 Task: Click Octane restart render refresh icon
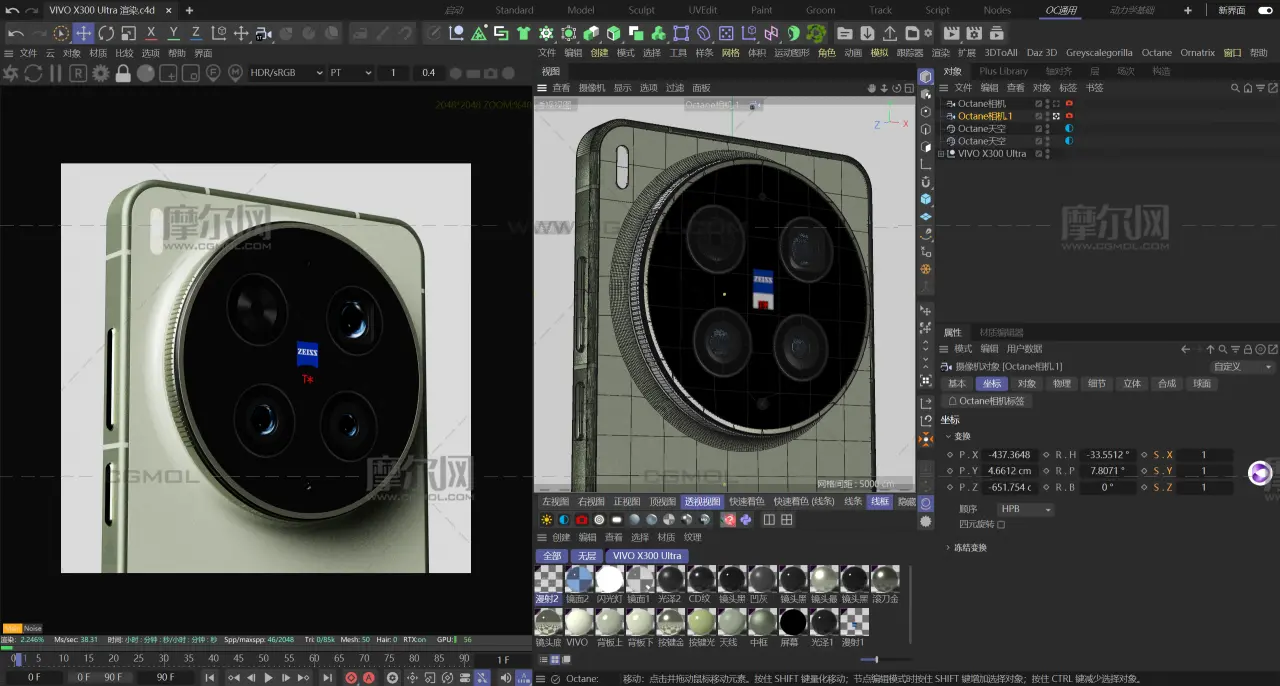33,73
